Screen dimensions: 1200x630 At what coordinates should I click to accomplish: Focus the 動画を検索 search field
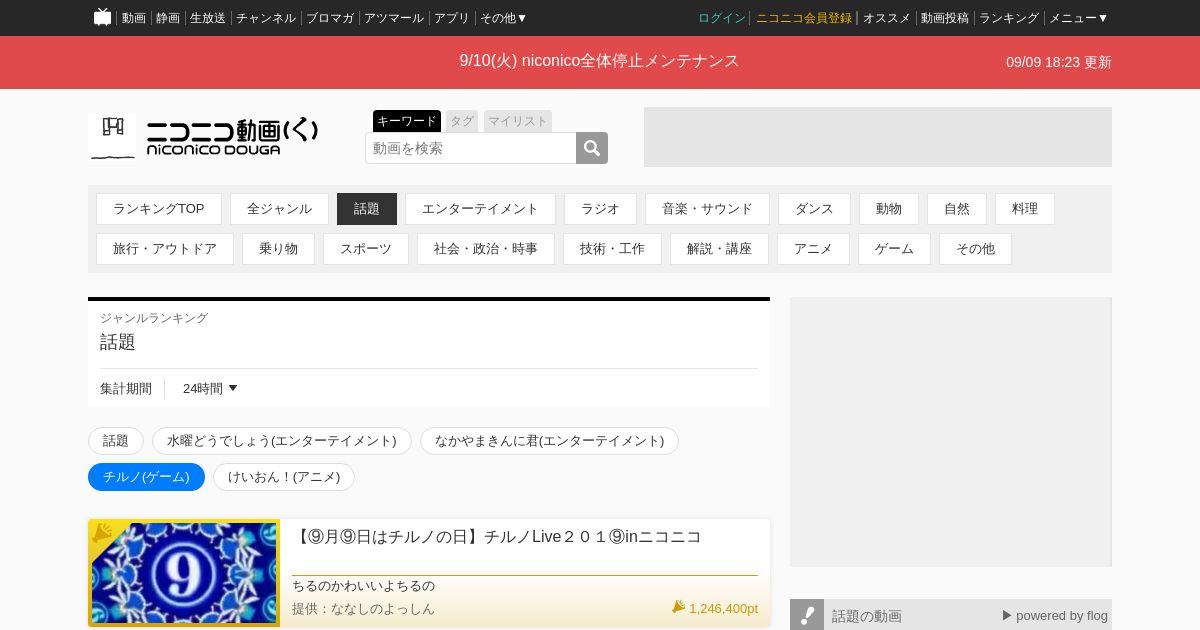point(471,148)
